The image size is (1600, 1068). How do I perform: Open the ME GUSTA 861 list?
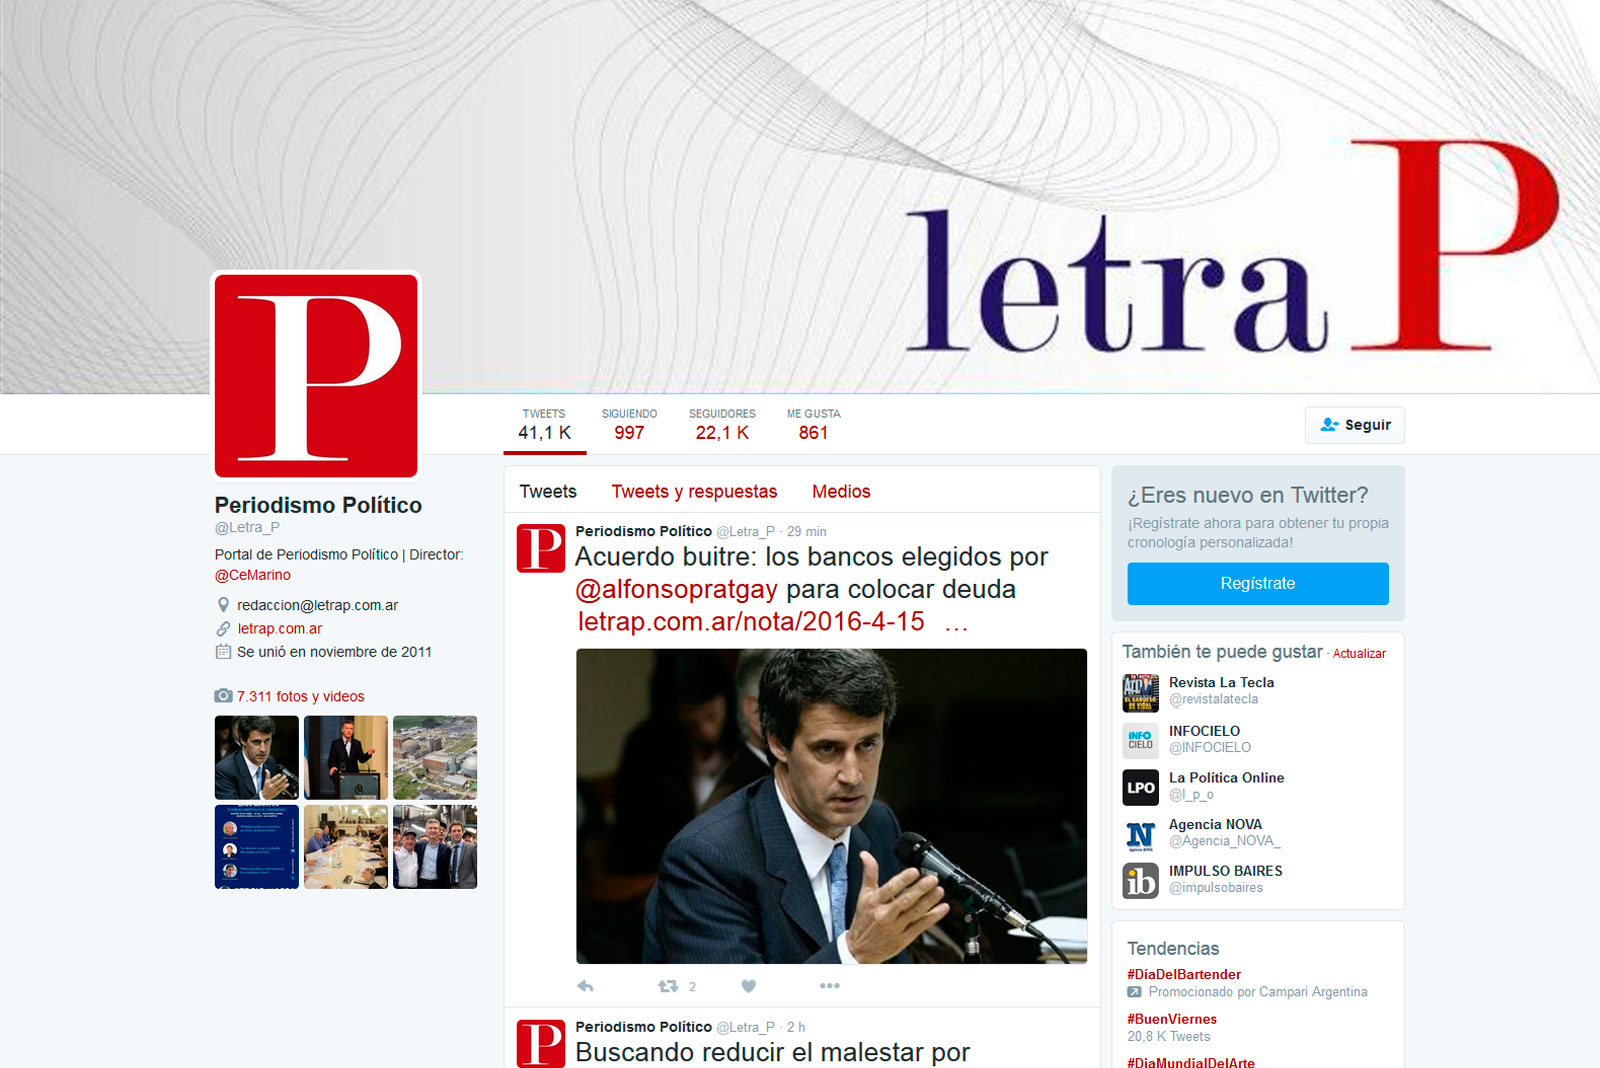coord(813,425)
